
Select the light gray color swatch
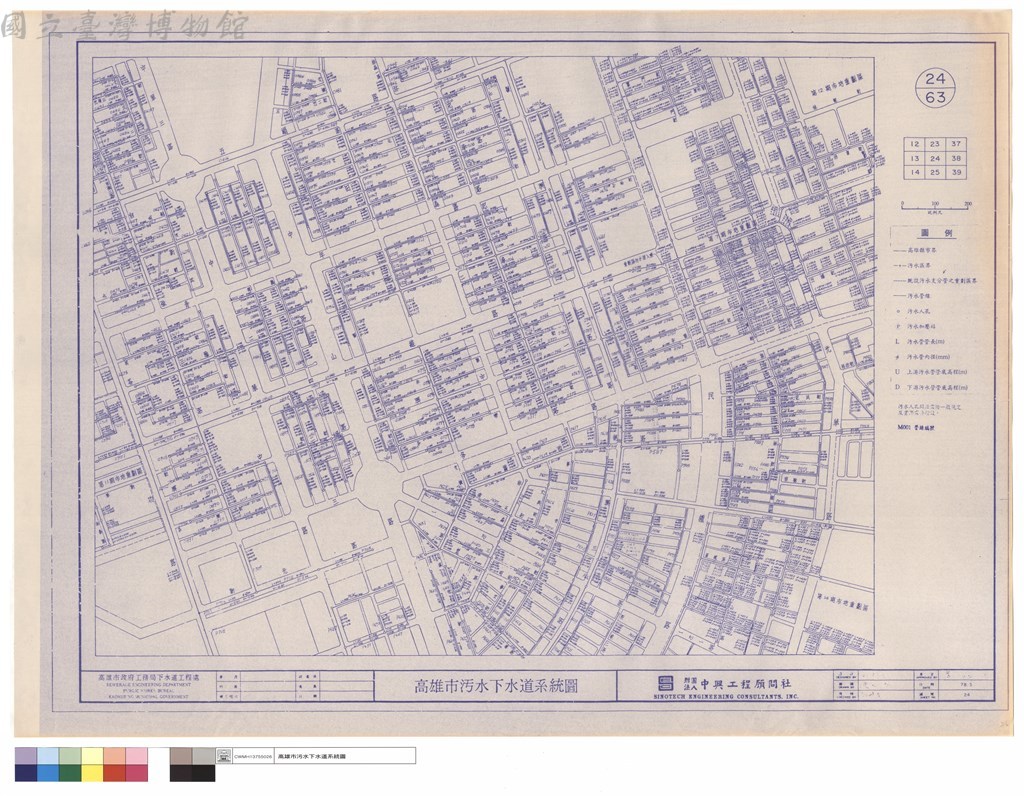pyautogui.click(x=203, y=756)
